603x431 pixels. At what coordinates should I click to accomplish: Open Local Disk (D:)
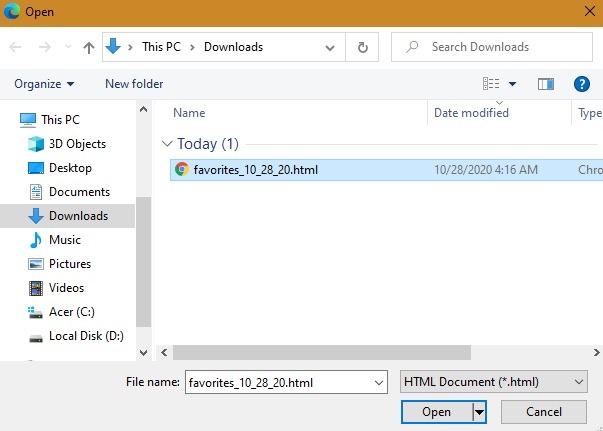[x=87, y=336]
